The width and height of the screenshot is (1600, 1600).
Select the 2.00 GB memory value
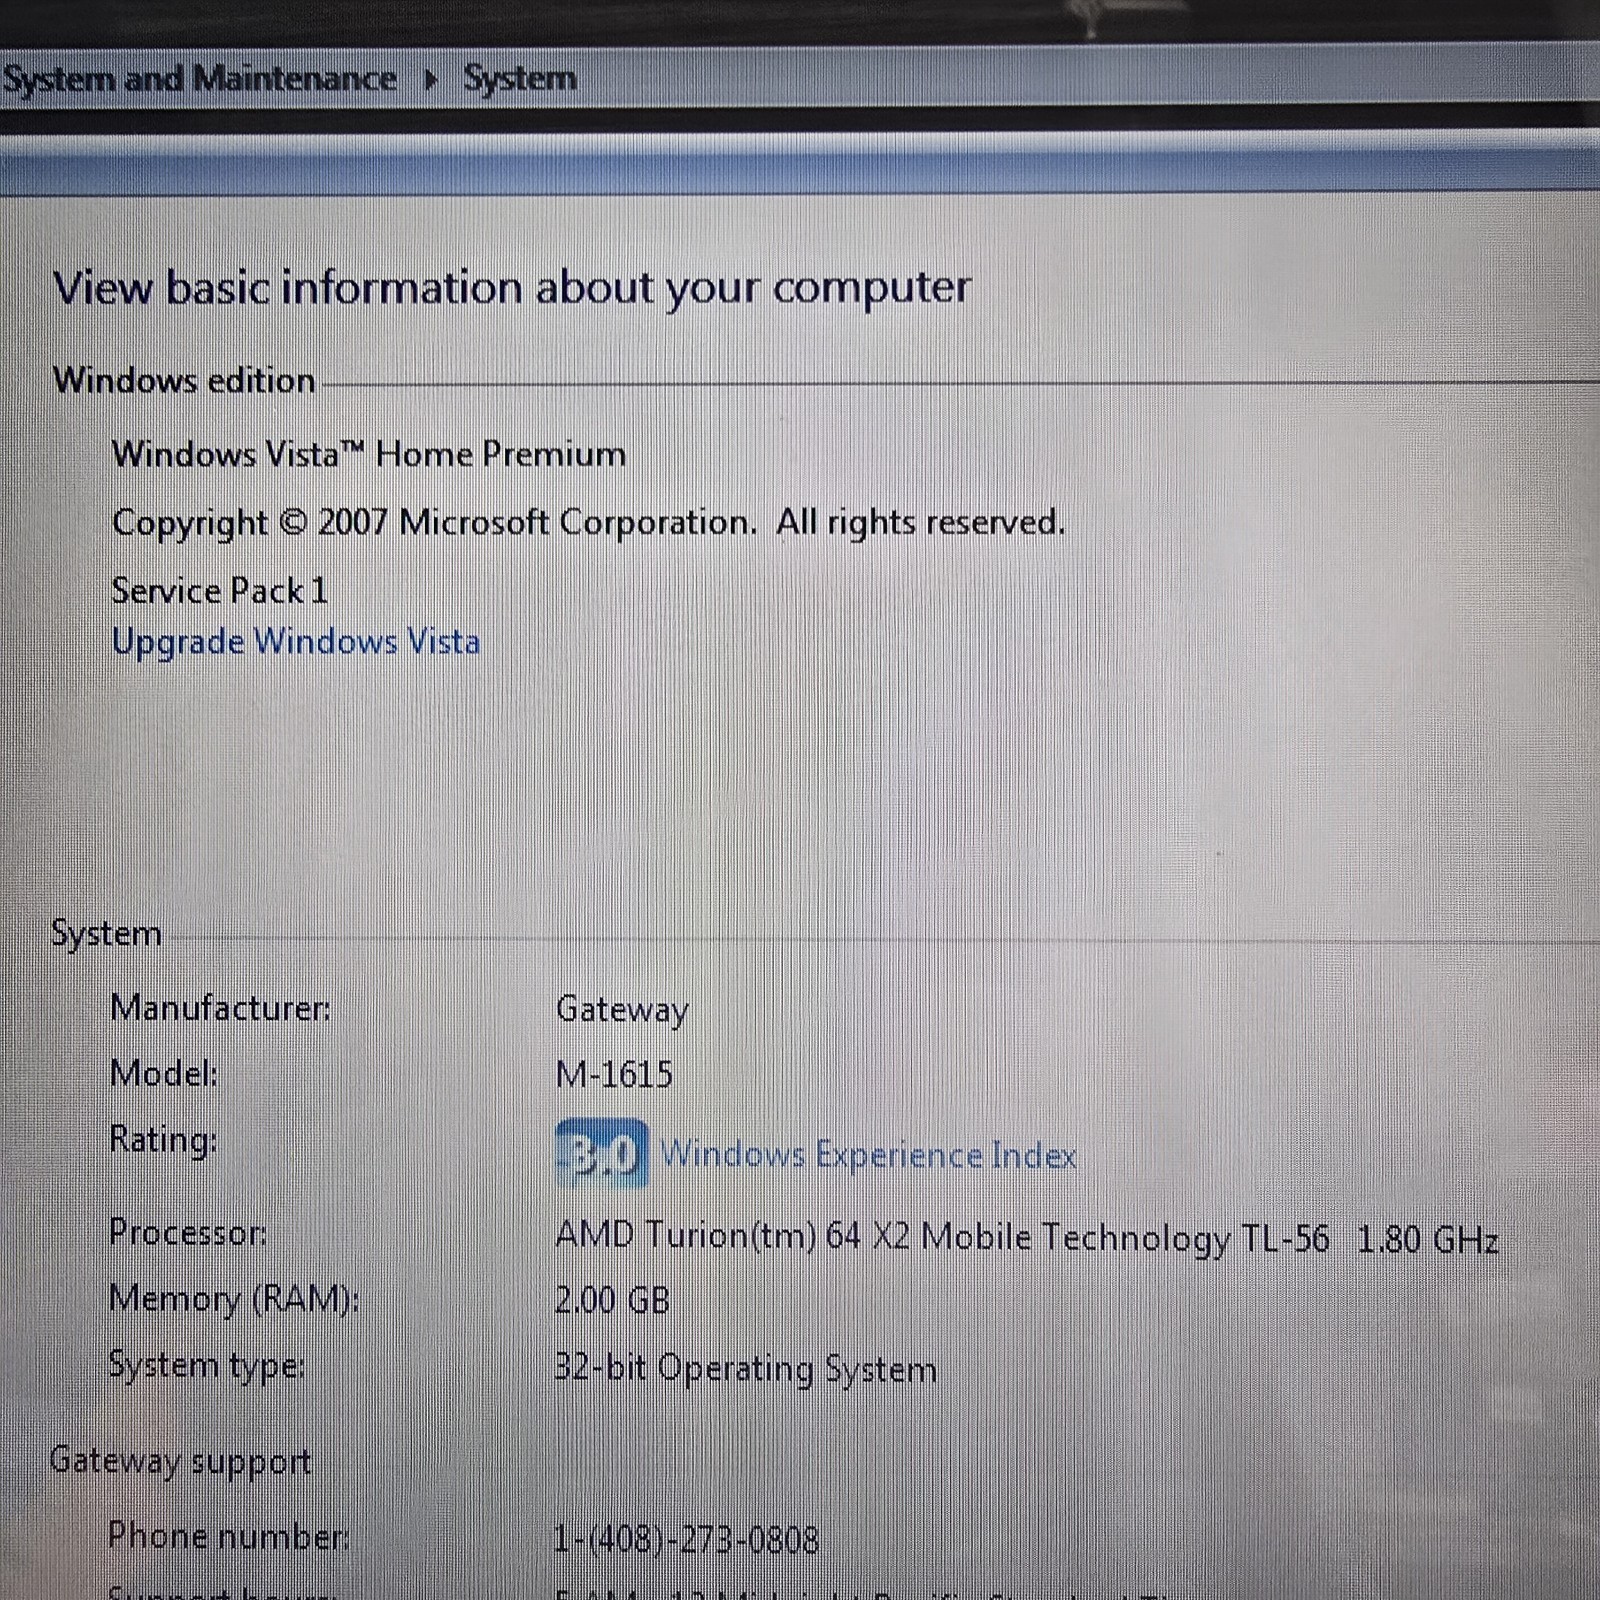tap(612, 1299)
